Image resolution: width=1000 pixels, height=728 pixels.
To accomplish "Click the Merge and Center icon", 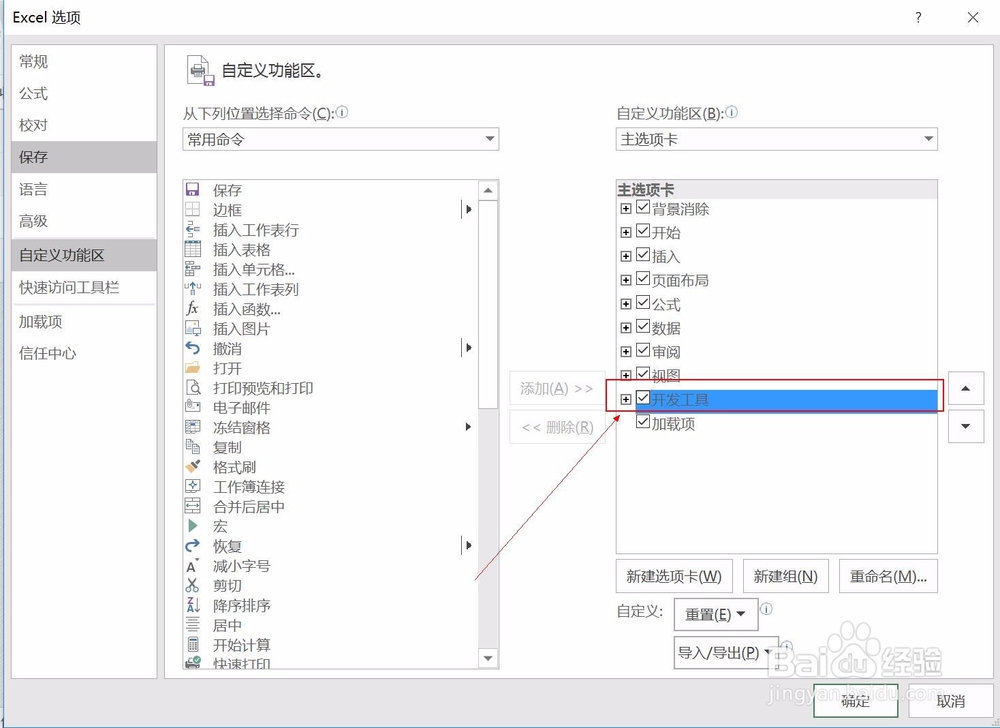I will 193,506.
